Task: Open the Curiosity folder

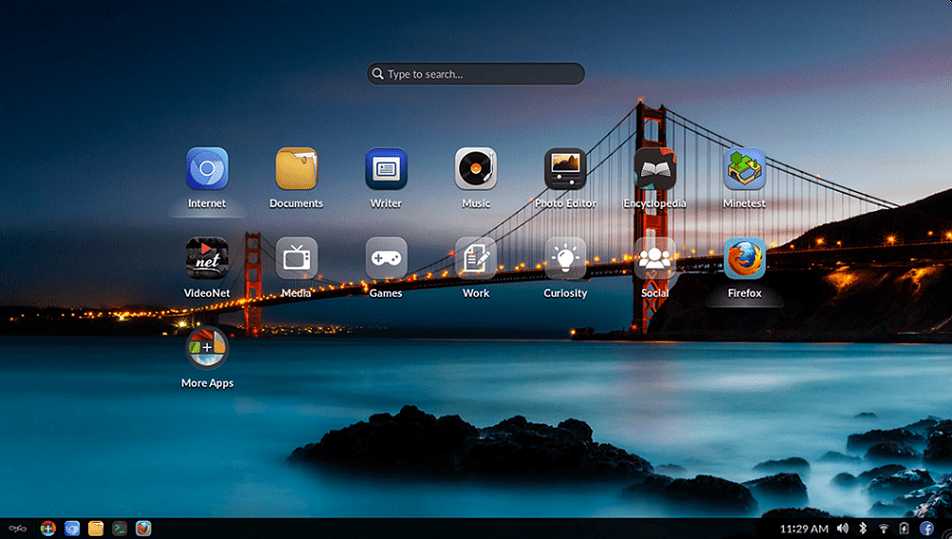Action: (x=565, y=258)
